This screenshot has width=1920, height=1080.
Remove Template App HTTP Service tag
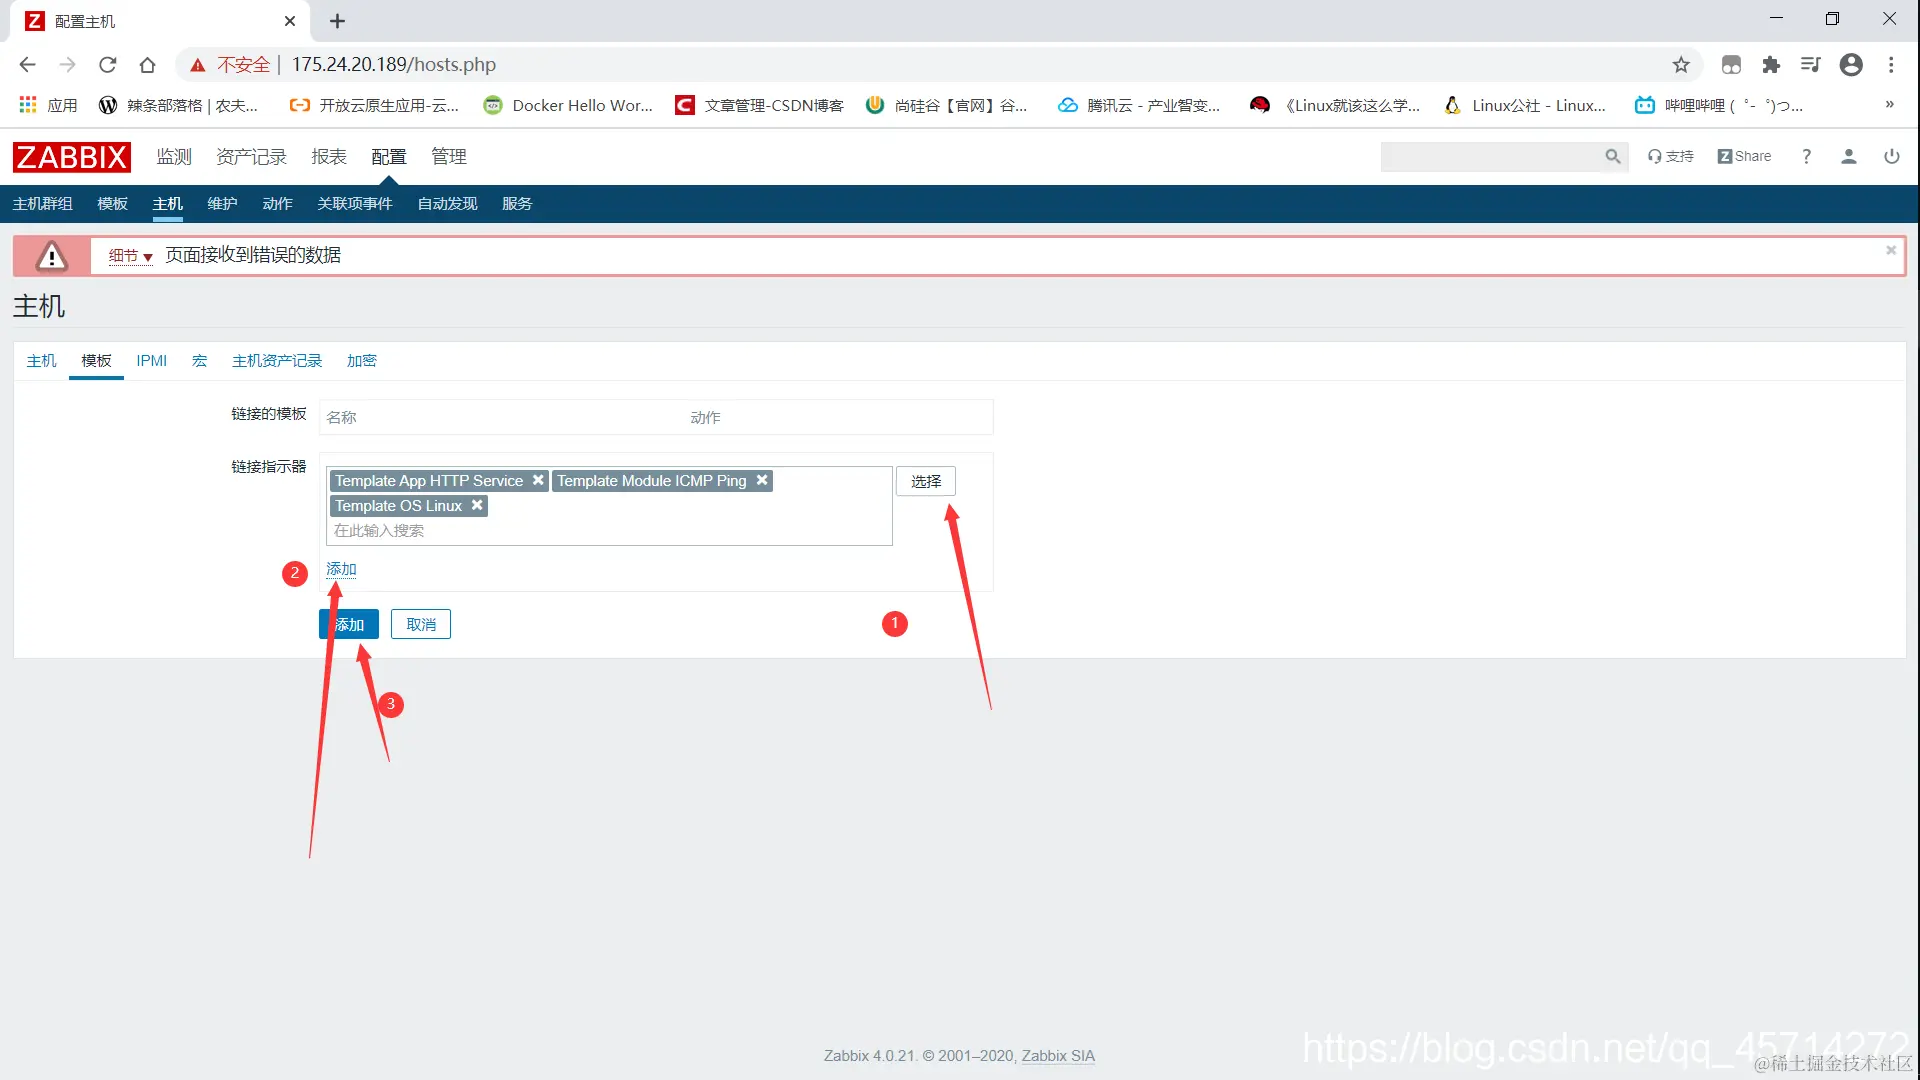point(538,480)
